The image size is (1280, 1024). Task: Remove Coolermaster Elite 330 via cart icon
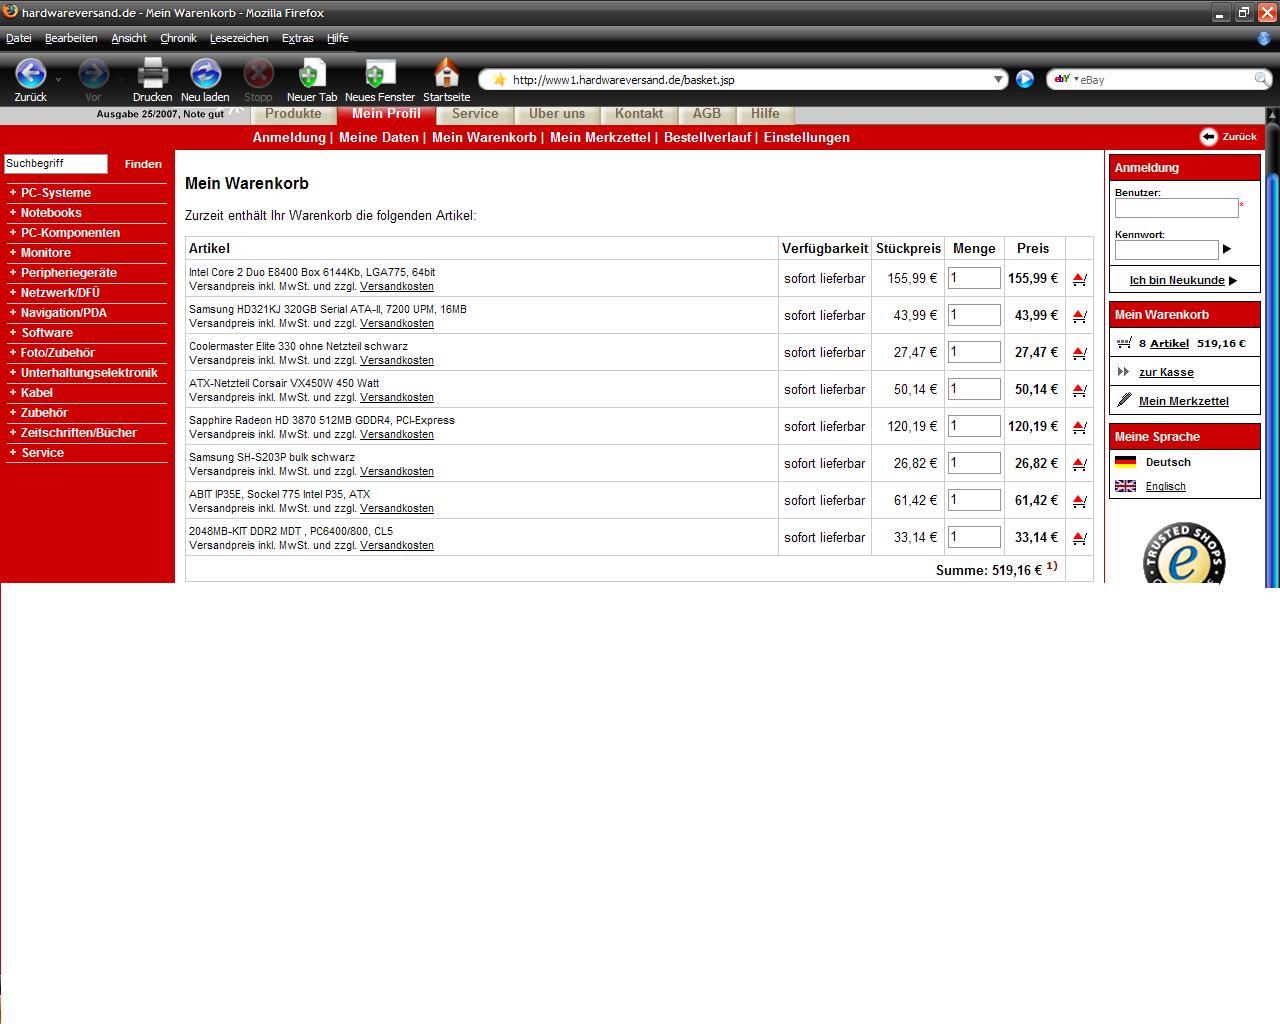point(1079,353)
